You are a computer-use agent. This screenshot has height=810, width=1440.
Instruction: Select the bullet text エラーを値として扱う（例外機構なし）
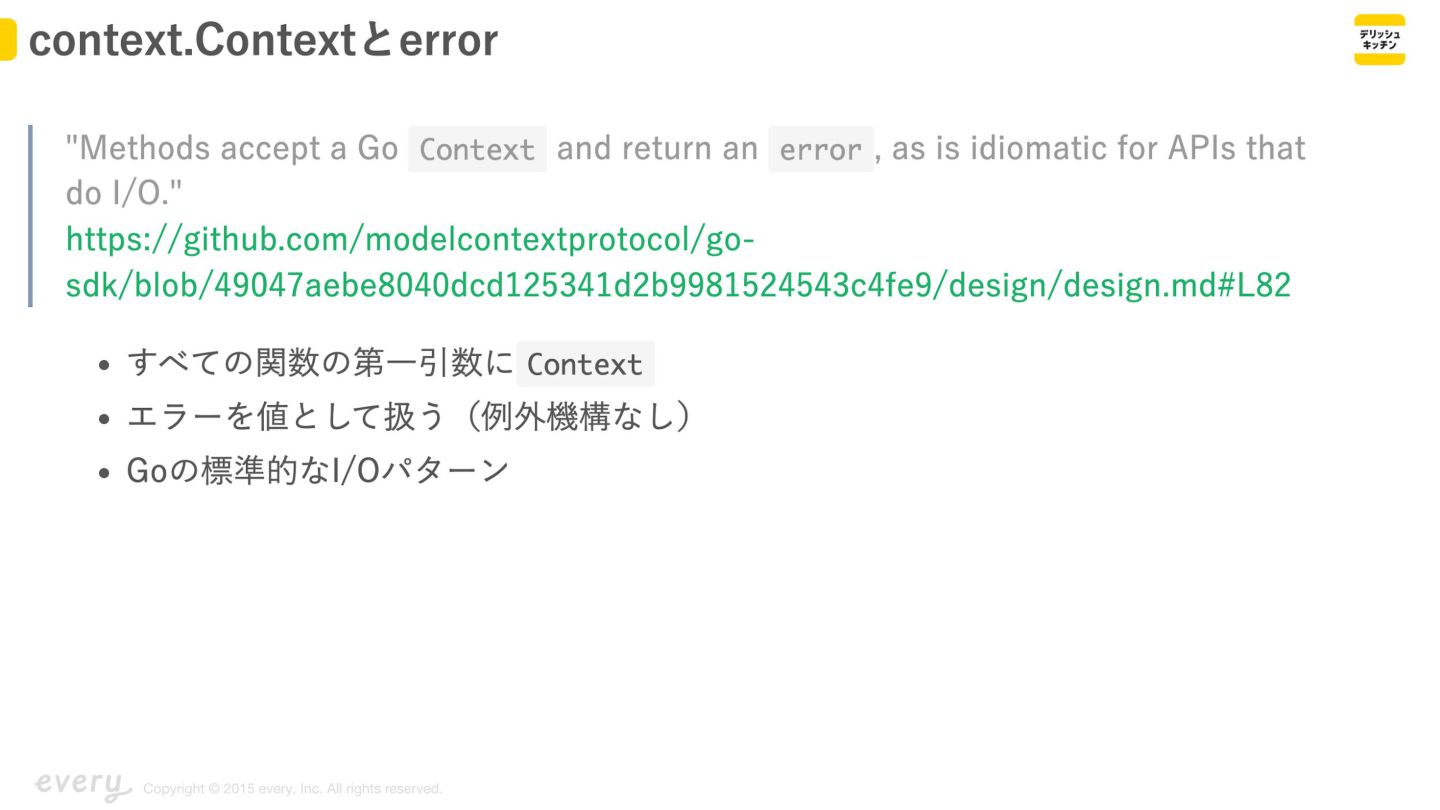(x=408, y=417)
